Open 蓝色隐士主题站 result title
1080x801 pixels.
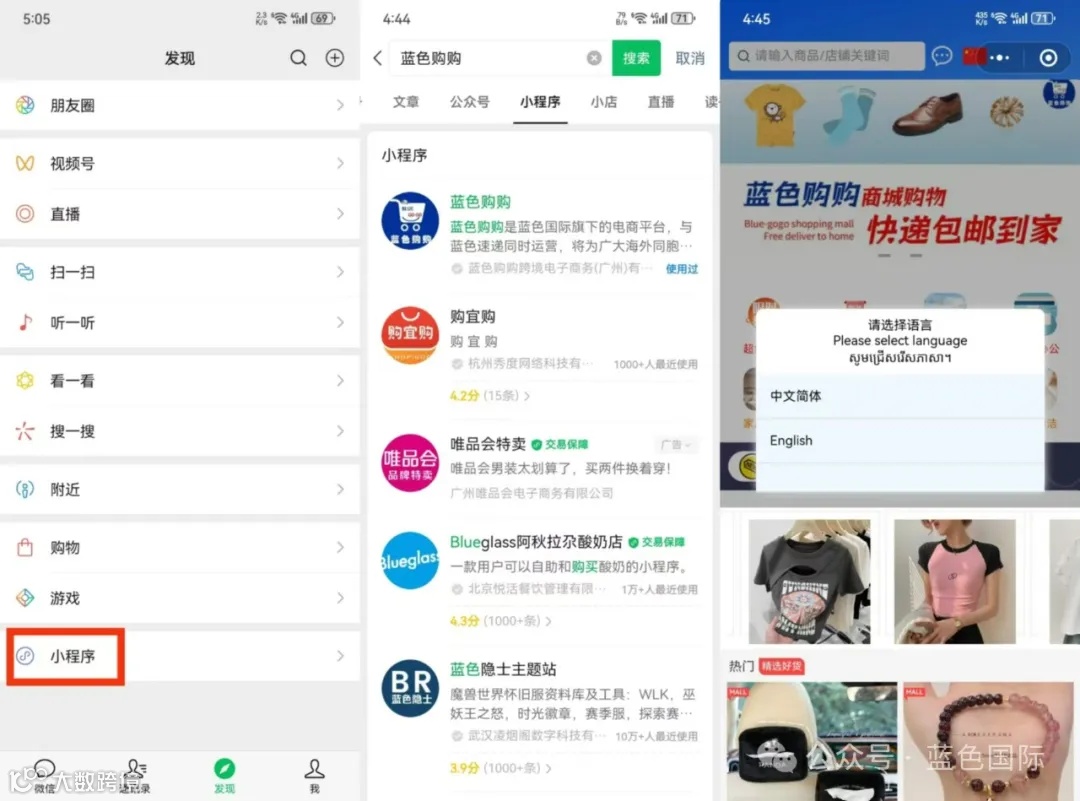pyautogui.click(x=503, y=669)
